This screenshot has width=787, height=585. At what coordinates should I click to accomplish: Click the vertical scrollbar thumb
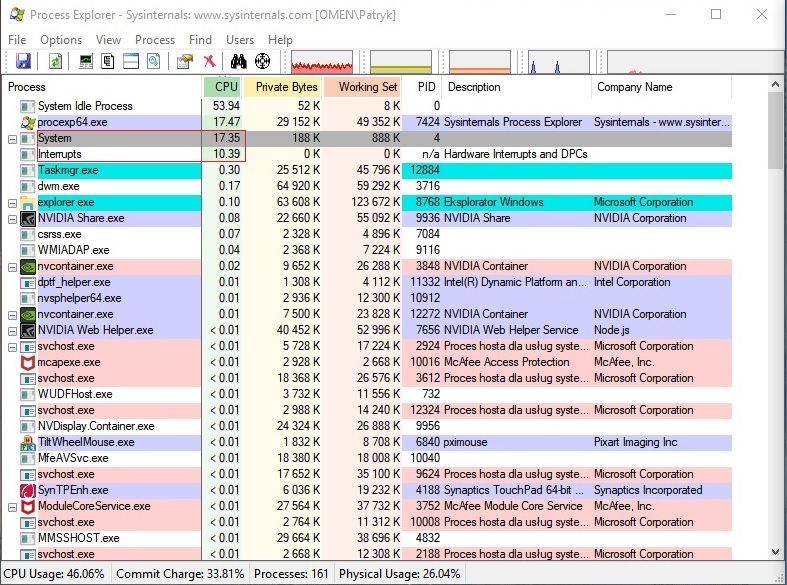(x=775, y=130)
